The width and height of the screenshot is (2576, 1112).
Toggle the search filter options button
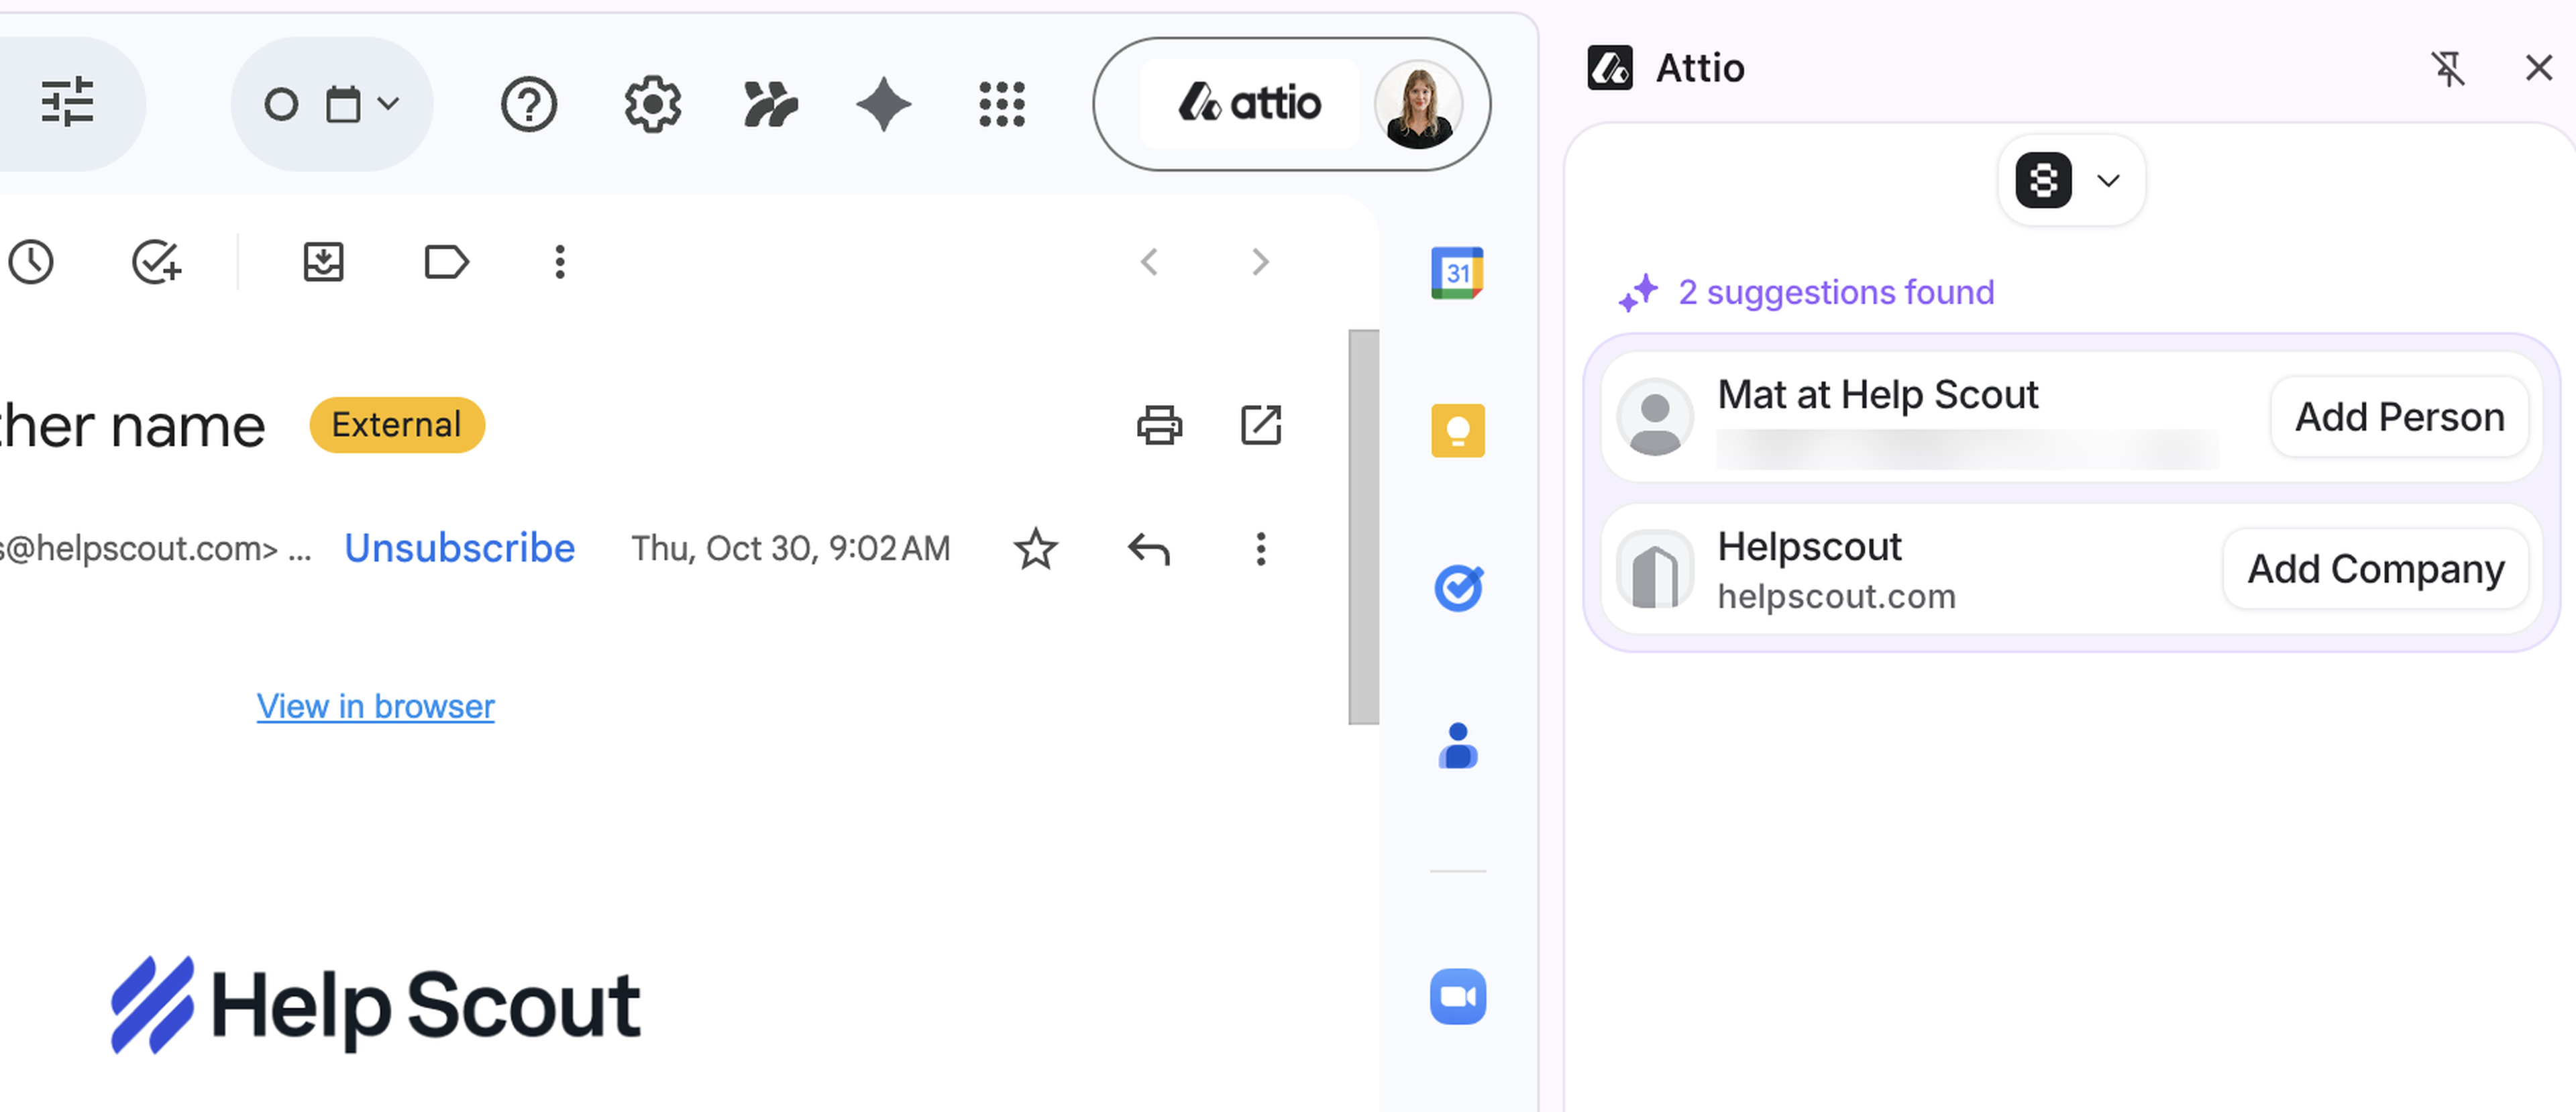[x=67, y=103]
